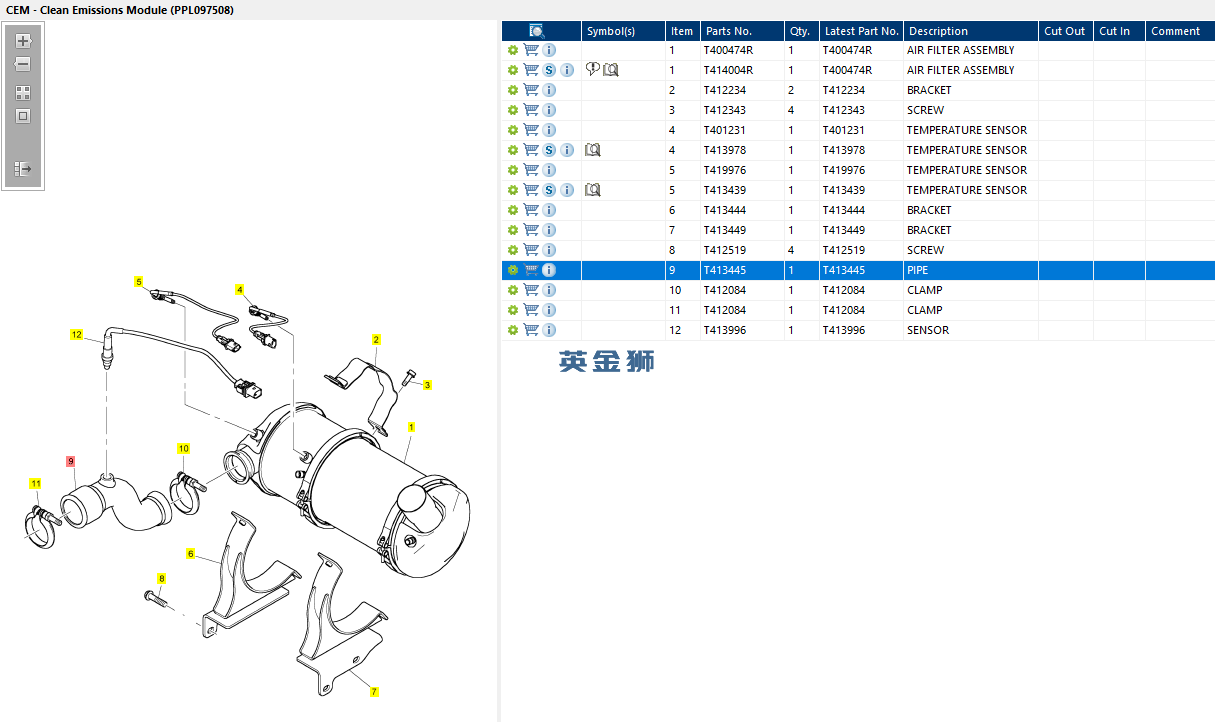This screenshot has width=1215, height=722.
Task: Click the search icon in table header
Action: tap(537, 31)
